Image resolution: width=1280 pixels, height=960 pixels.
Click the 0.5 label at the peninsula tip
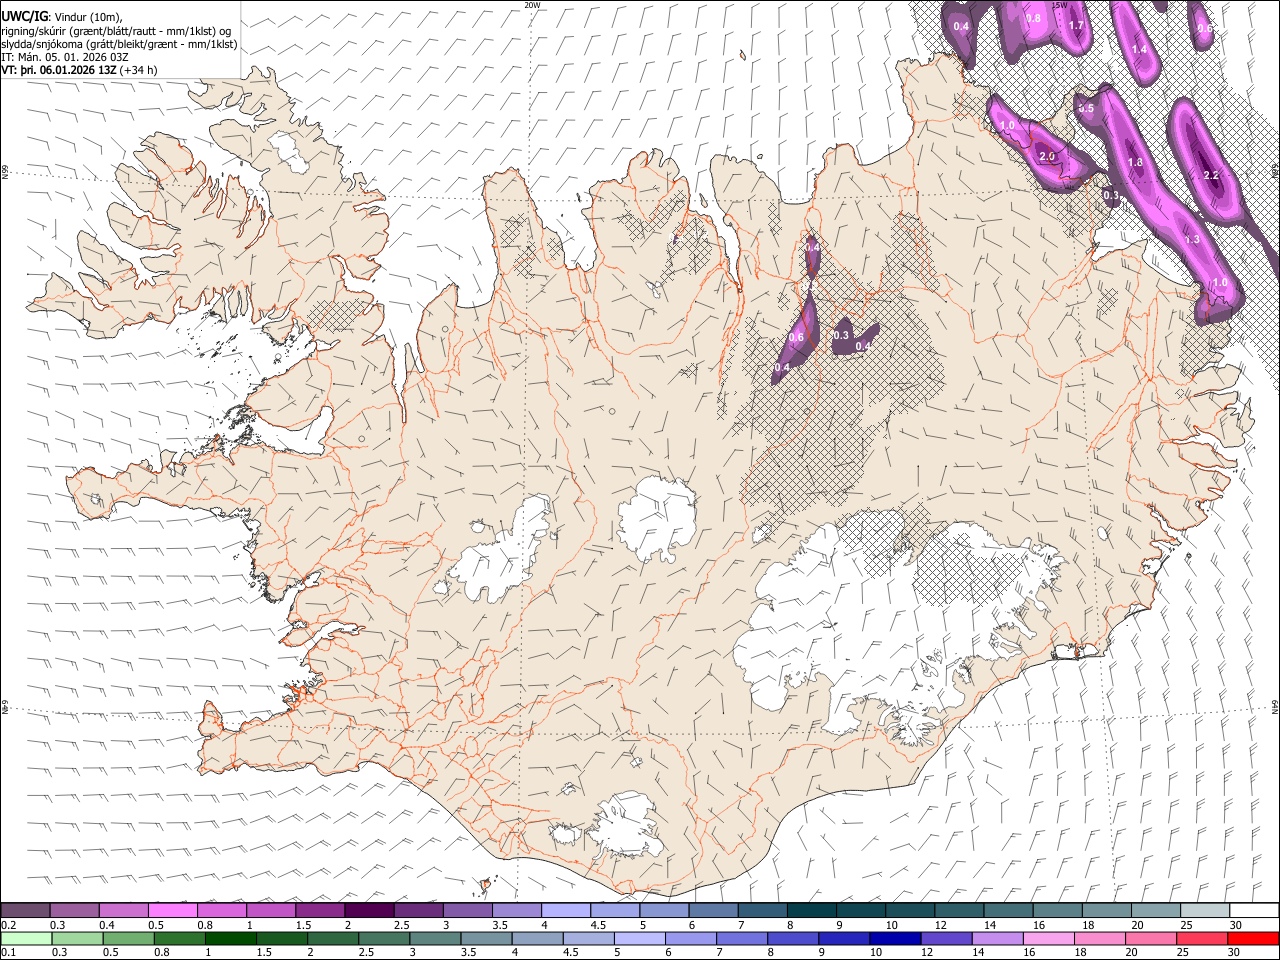(x=1086, y=108)
